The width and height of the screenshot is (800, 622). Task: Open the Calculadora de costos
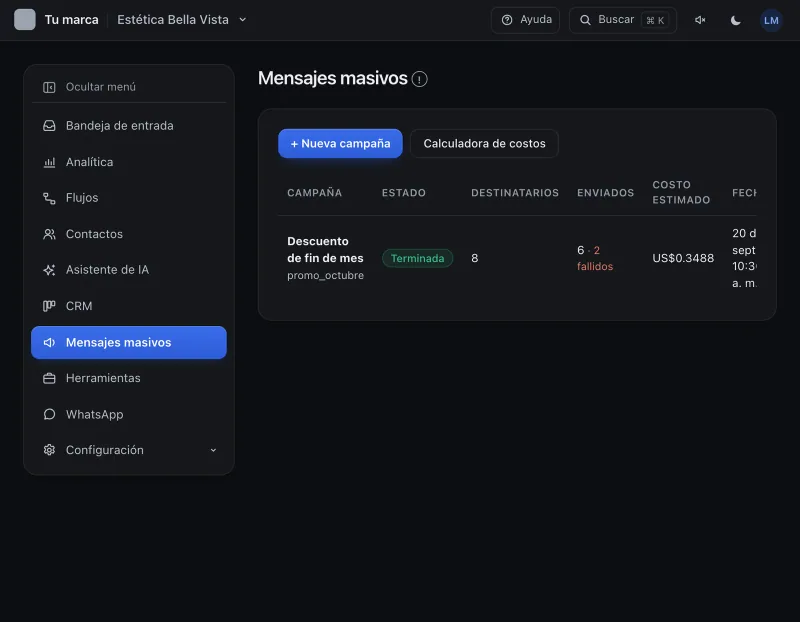[484, 143]
